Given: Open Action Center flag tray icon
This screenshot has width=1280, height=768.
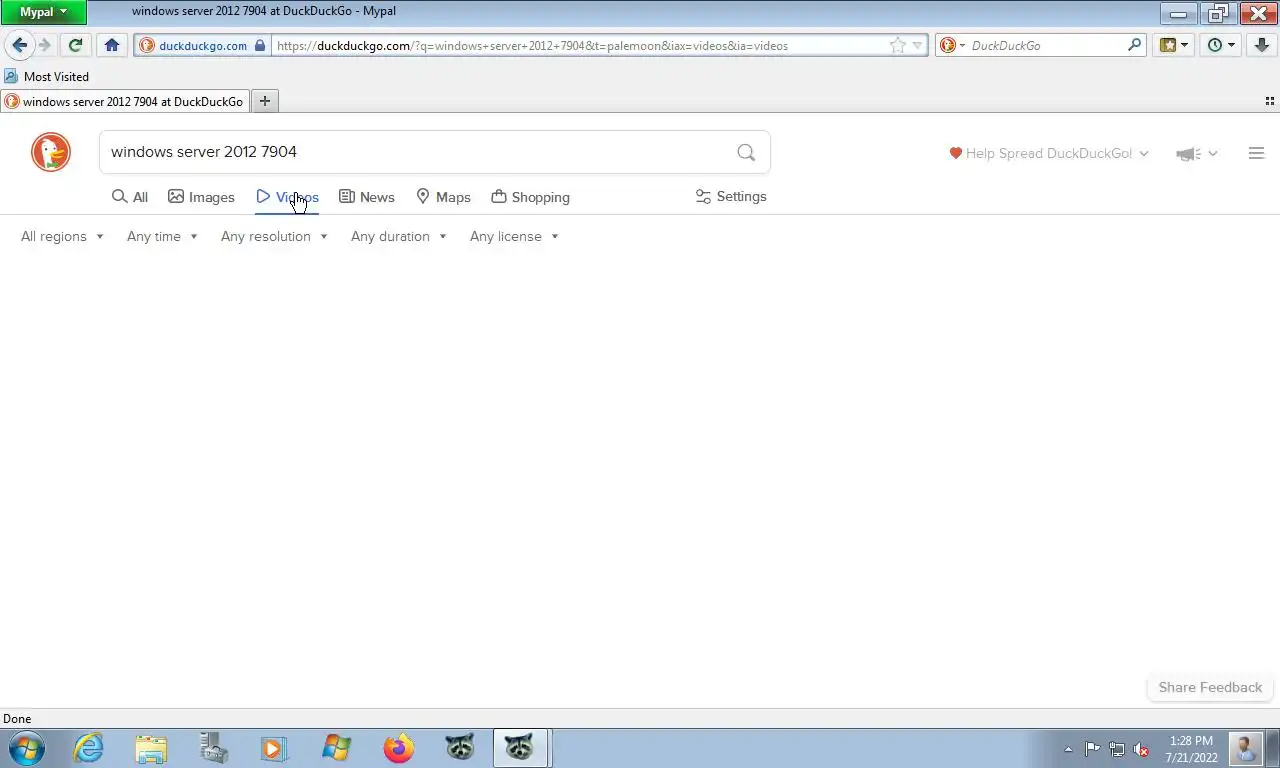Looking at the screenshot, I should point(1092,749).
